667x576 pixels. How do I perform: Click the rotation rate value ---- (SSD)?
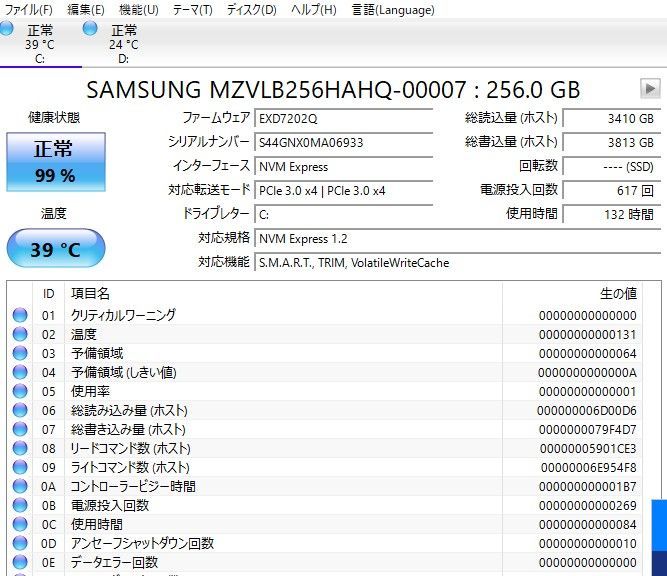(612, 167)
